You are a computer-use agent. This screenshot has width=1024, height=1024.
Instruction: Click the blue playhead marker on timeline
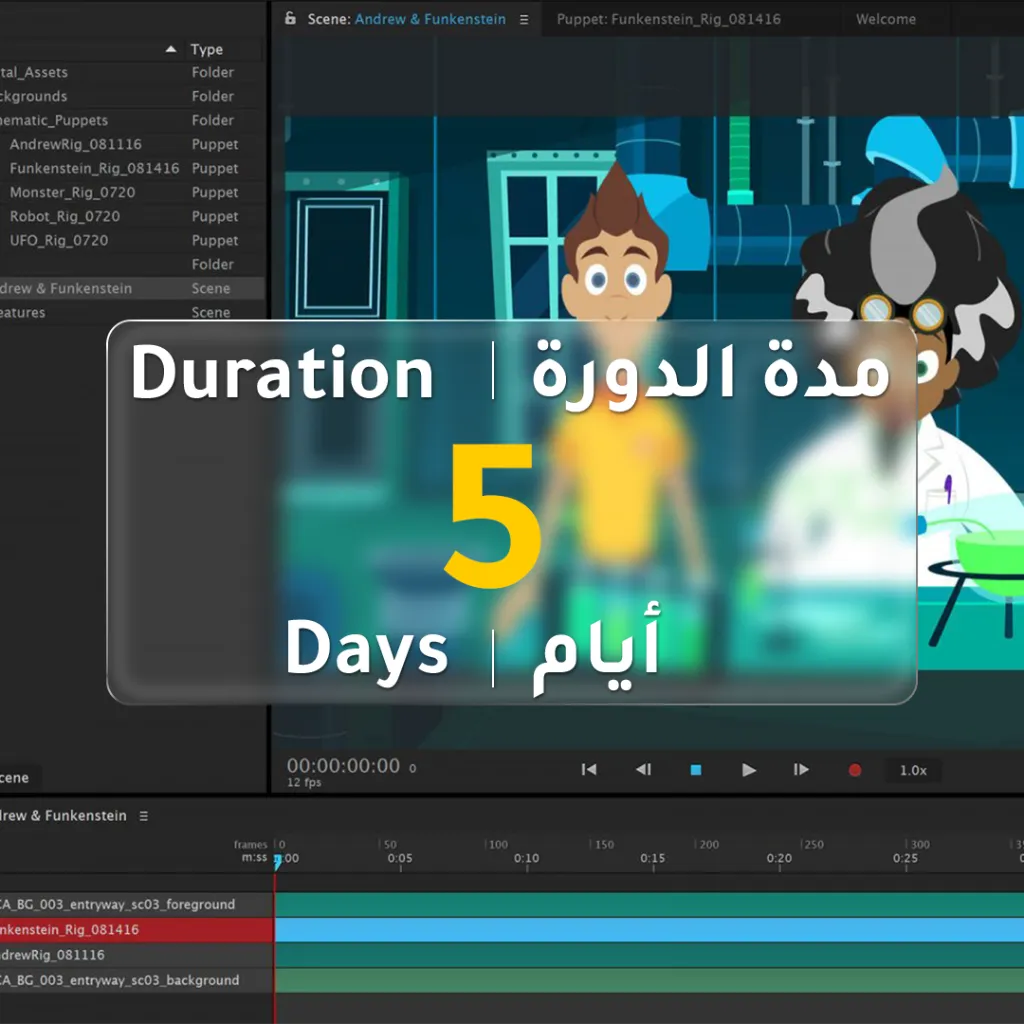(x=278, y=862)
